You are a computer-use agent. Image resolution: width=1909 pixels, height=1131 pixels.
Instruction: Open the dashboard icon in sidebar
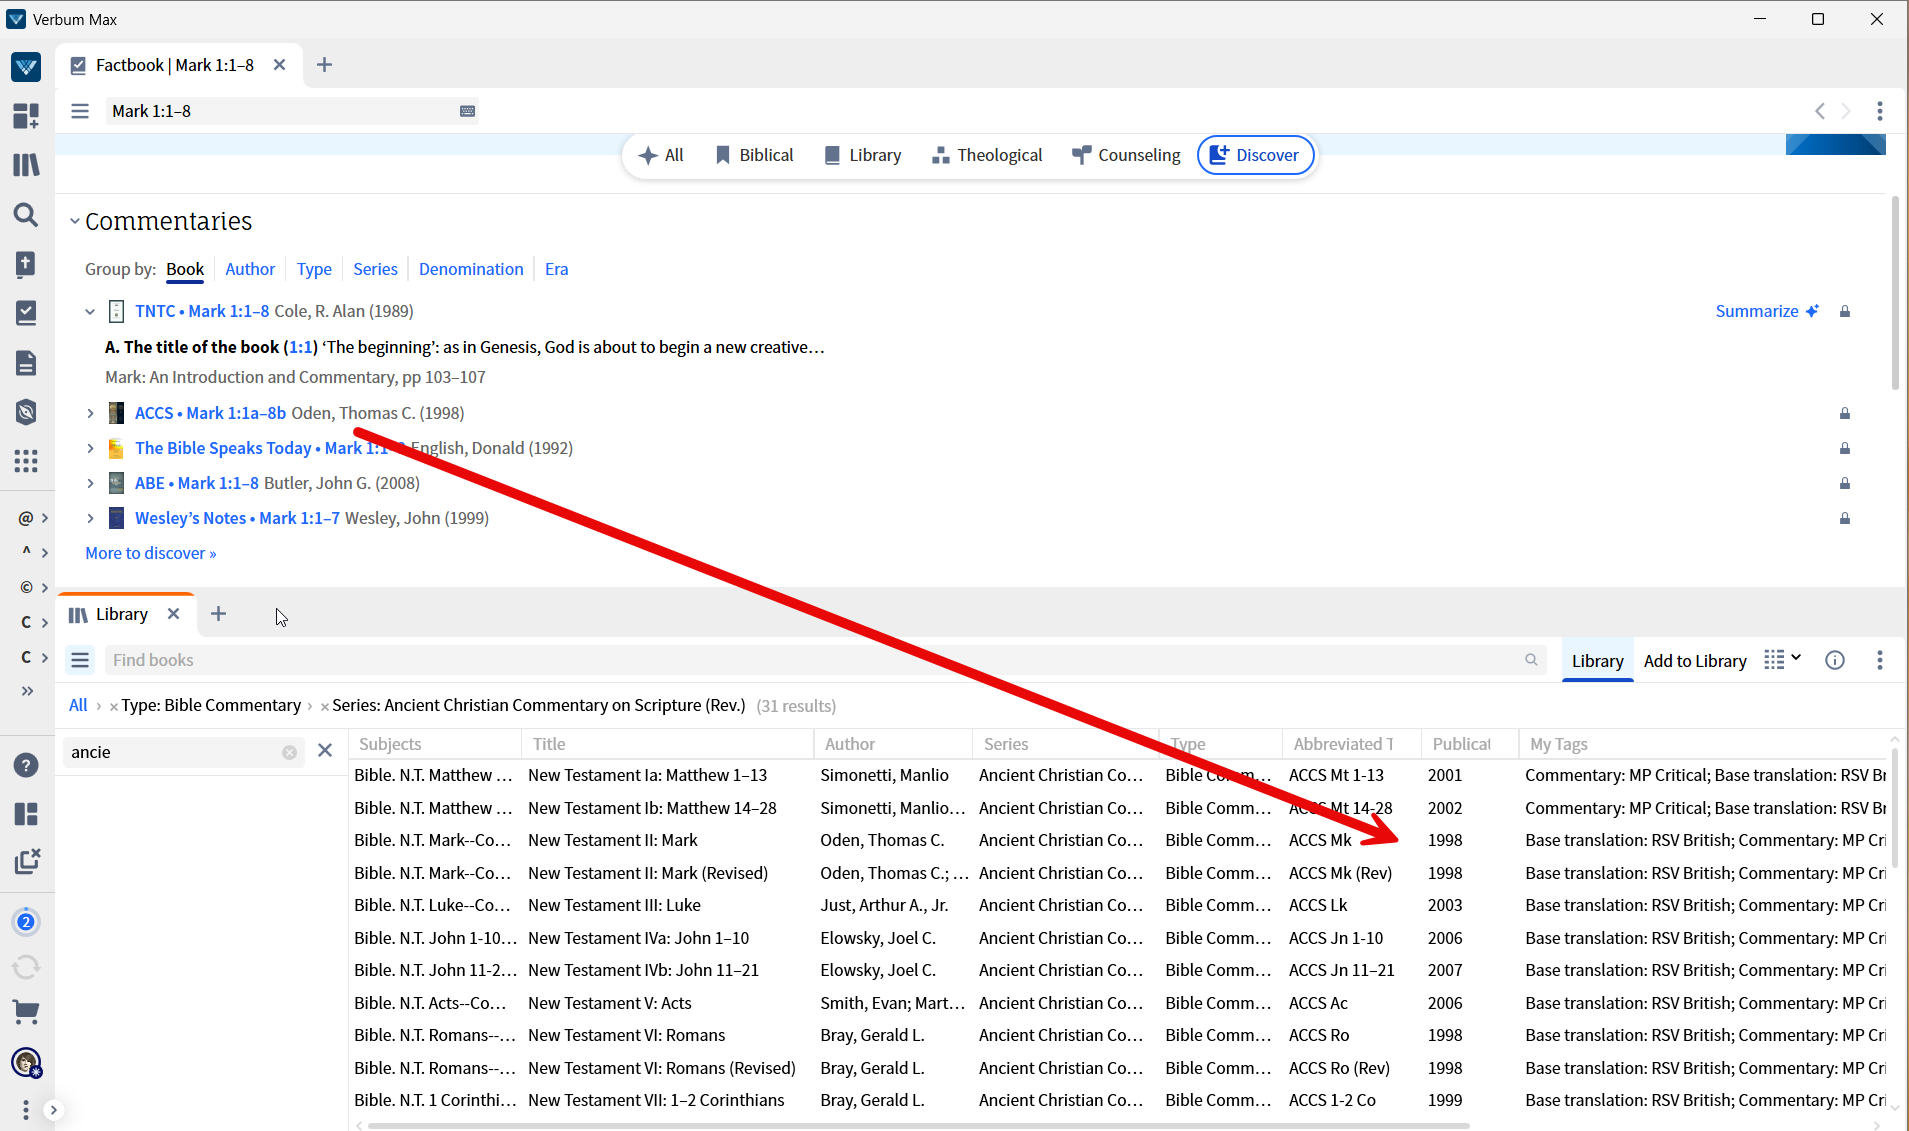tap(26, 116)
